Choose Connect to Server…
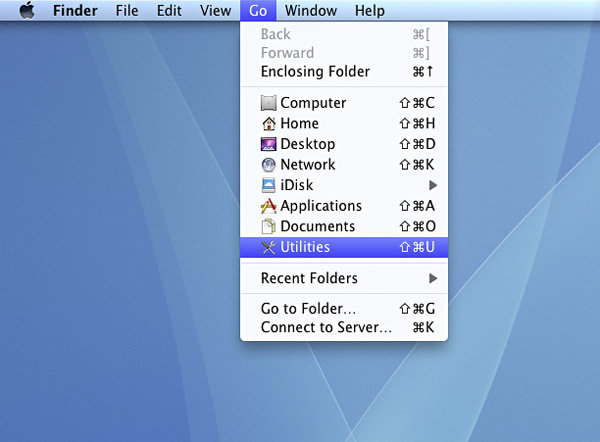This screenshot has height=442, width=600. [344, 328]
